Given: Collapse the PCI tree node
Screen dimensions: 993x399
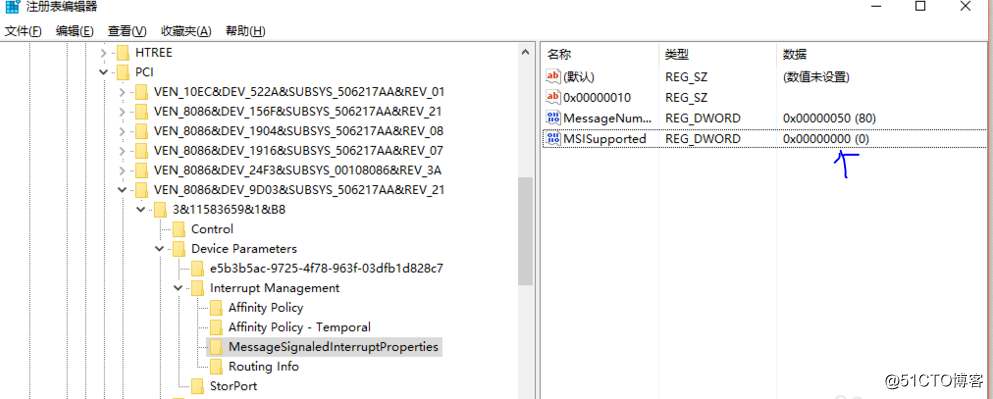Looking at the screenshot, I should pyautogui.click(x=103, y=72).
